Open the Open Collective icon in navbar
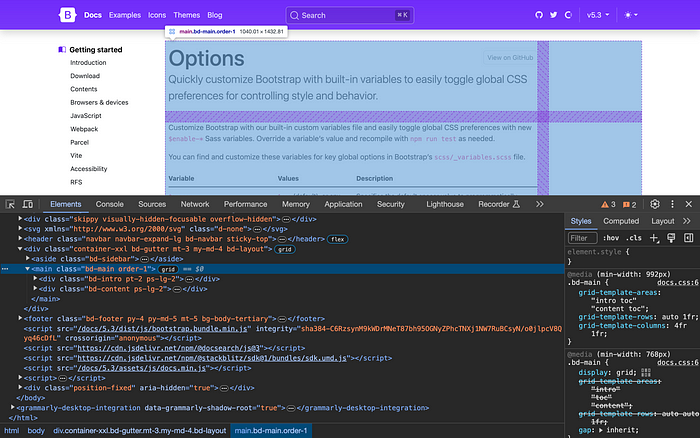Image resolution: width=700 pixels, height=438 pixels. pyautogui.click(x=568, y=15)
